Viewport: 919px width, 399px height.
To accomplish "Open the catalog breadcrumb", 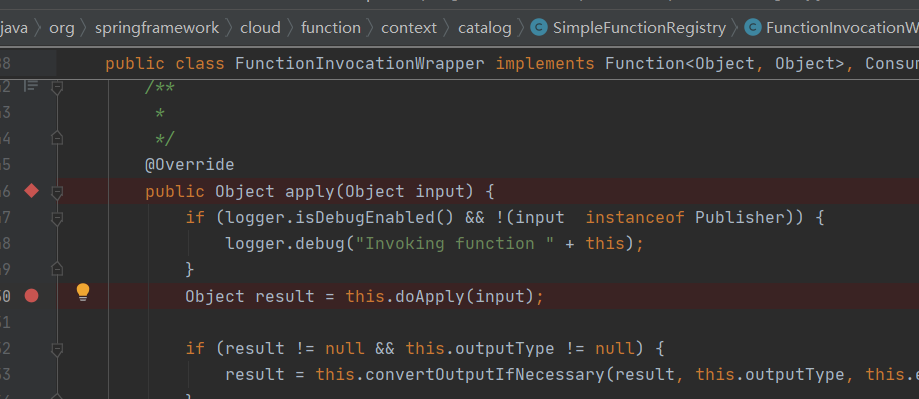I will pyautogui.click(x=485, y=28).
